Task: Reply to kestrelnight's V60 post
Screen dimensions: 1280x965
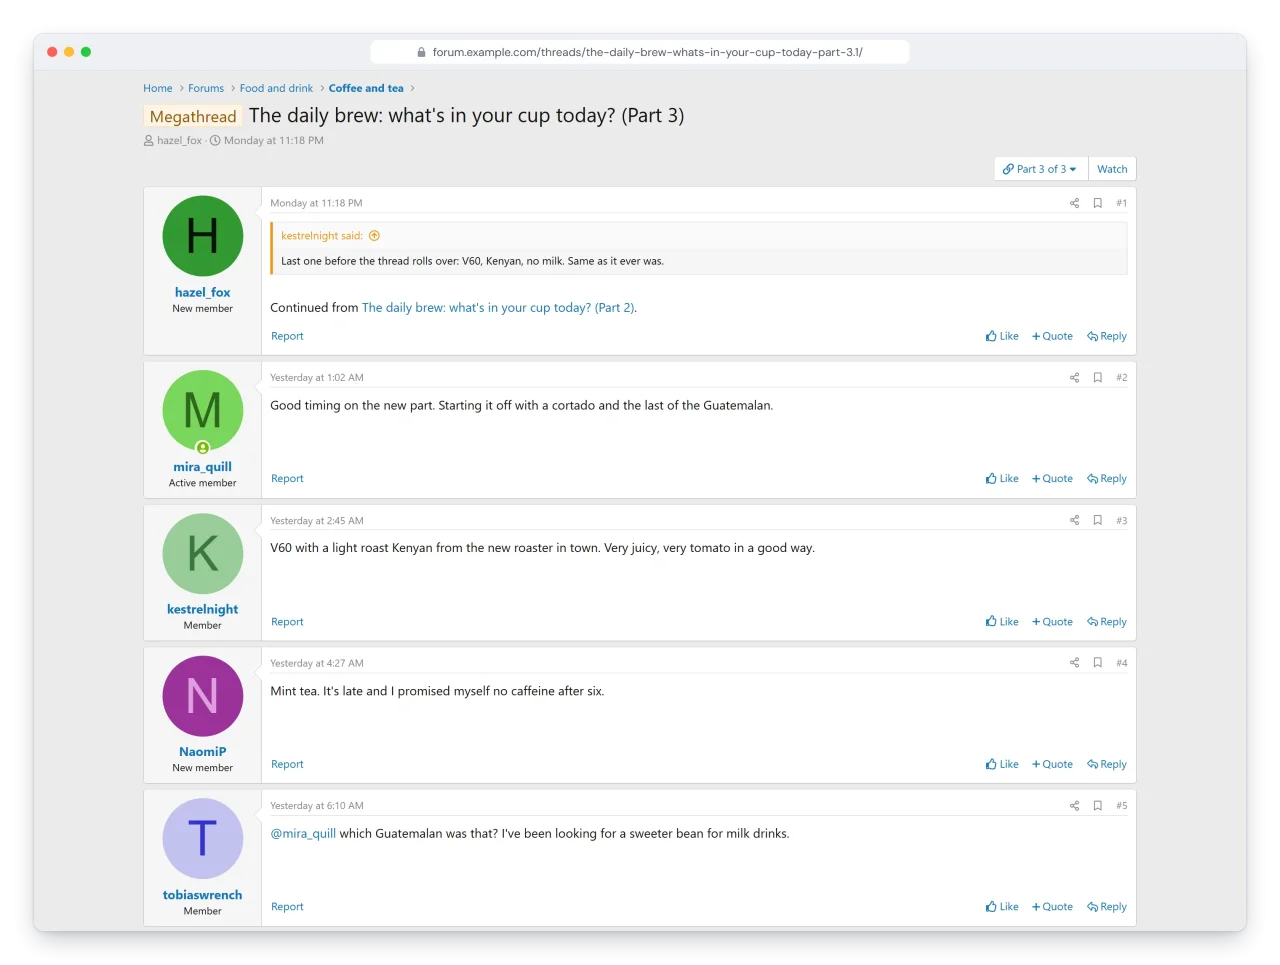Action: tap(1107, 622)
